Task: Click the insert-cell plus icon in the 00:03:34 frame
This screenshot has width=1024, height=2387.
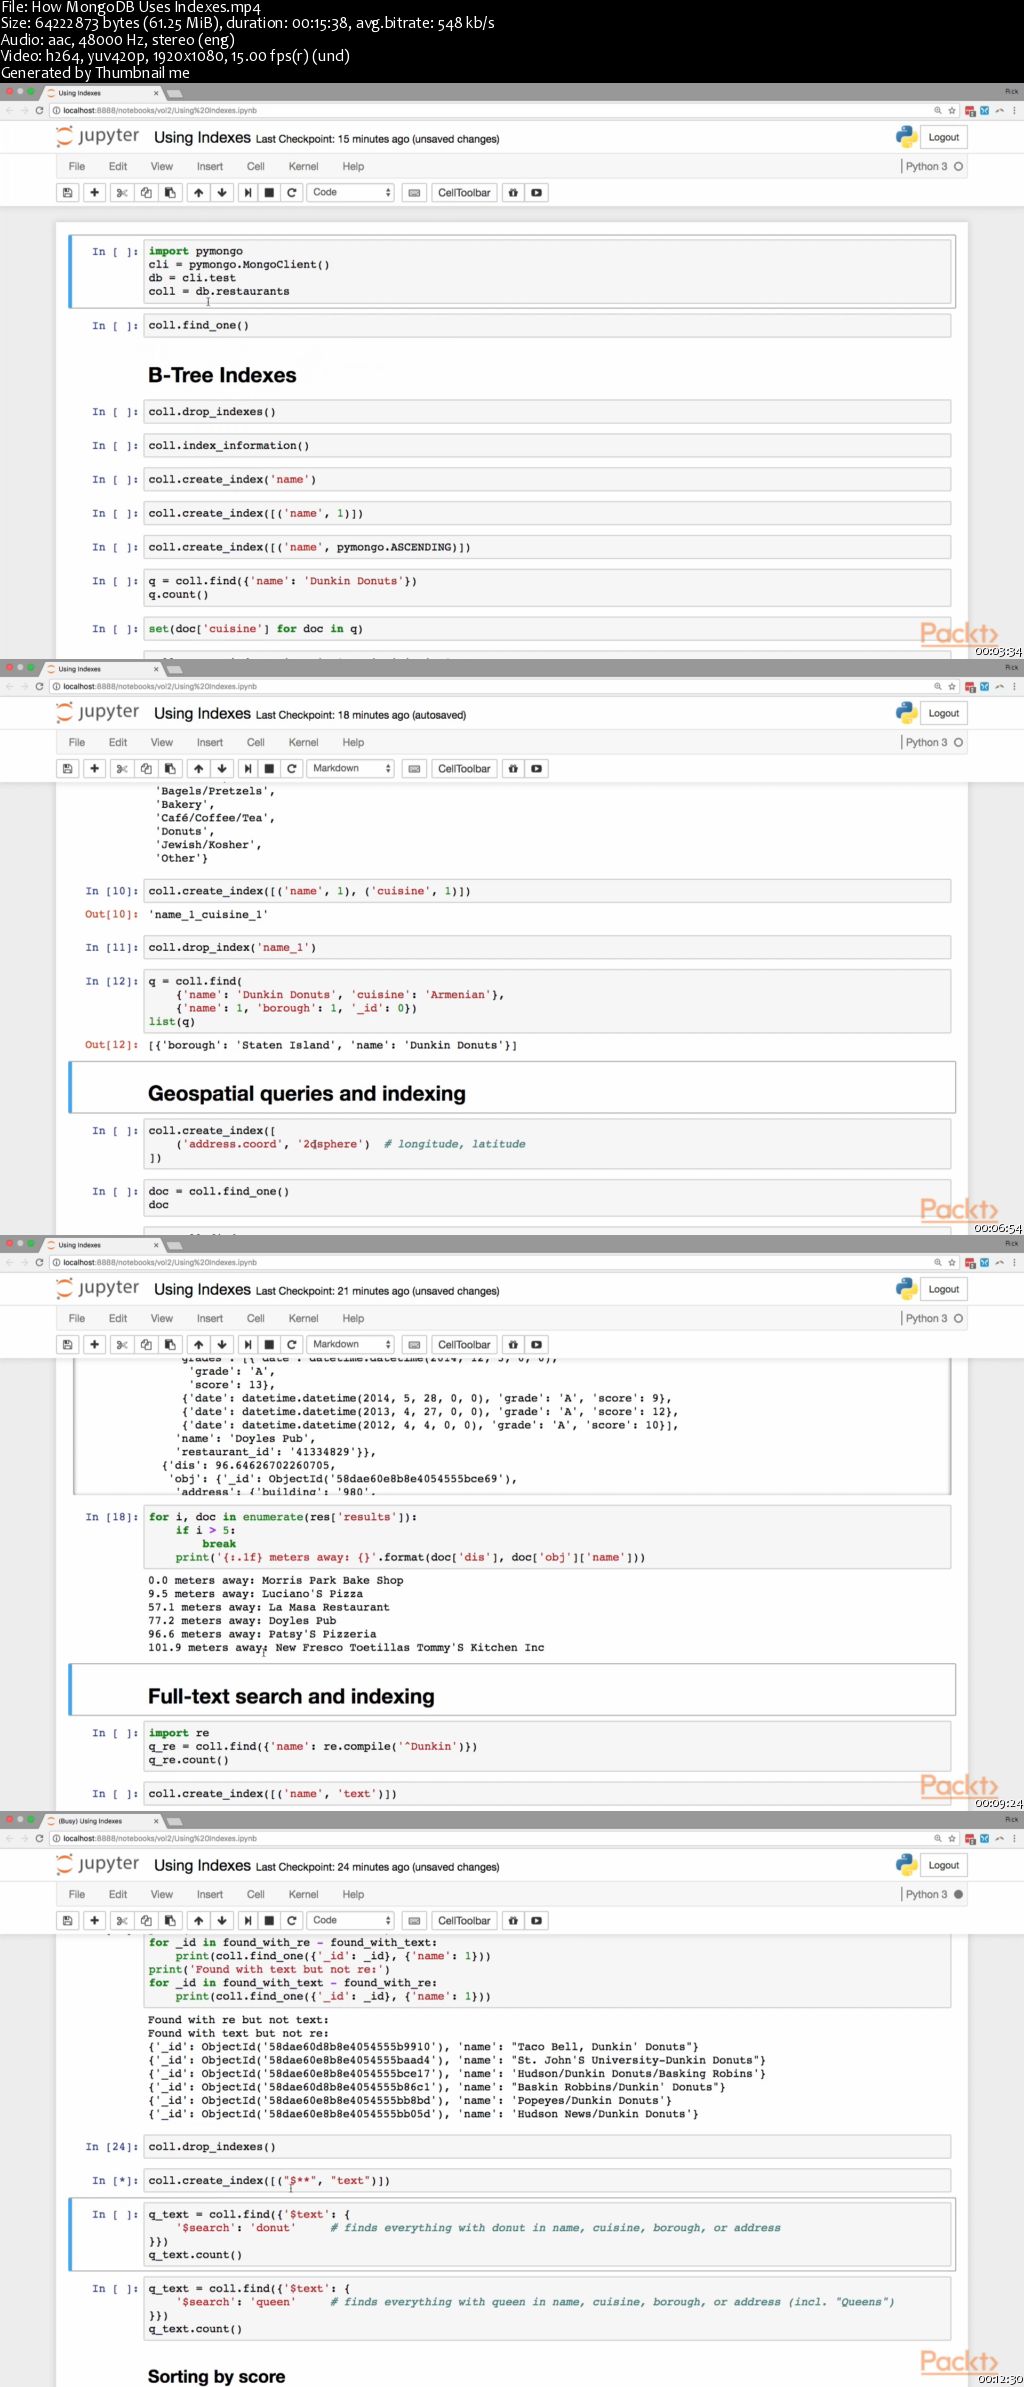Action: 94,193
